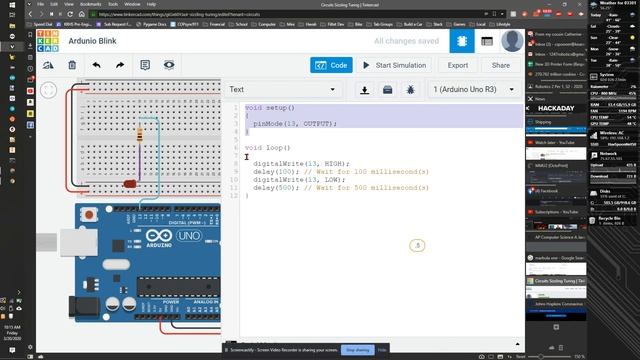
Task: Open the browser File menu
Action: (40, 4)
